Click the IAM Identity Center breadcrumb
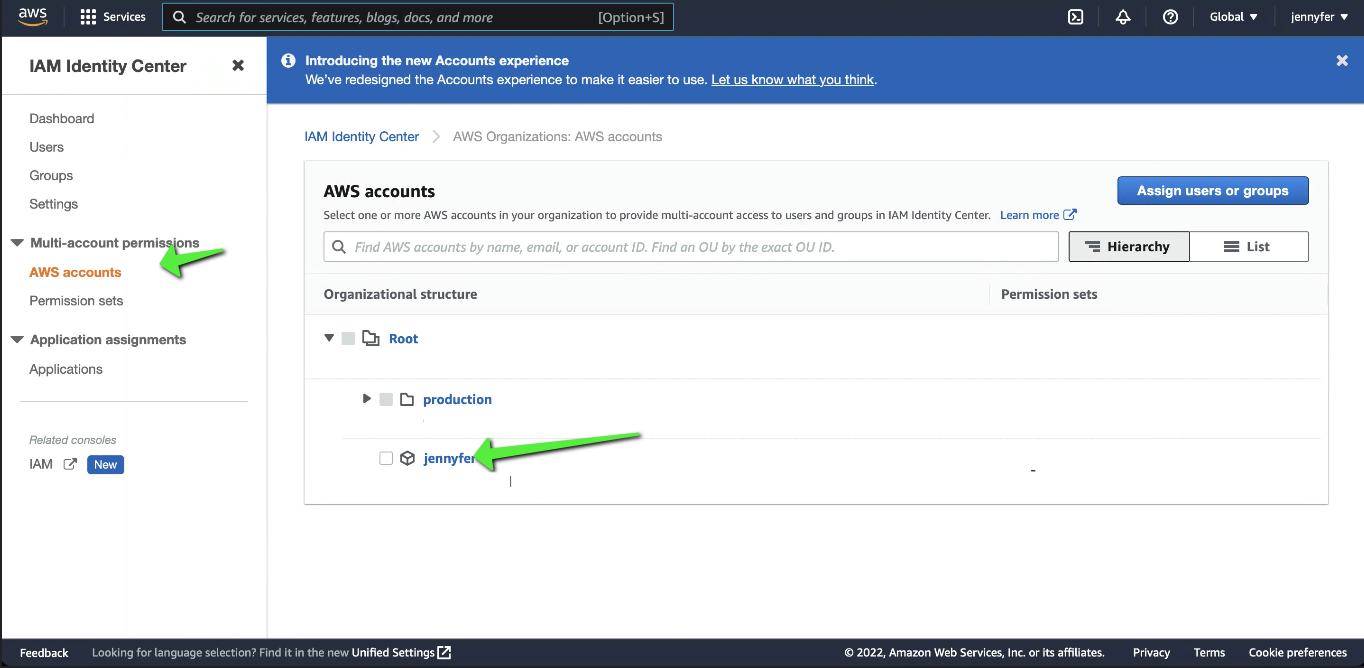Image resolution: width=1364 pixels, height=668 pixels. (x=362, y=136)
